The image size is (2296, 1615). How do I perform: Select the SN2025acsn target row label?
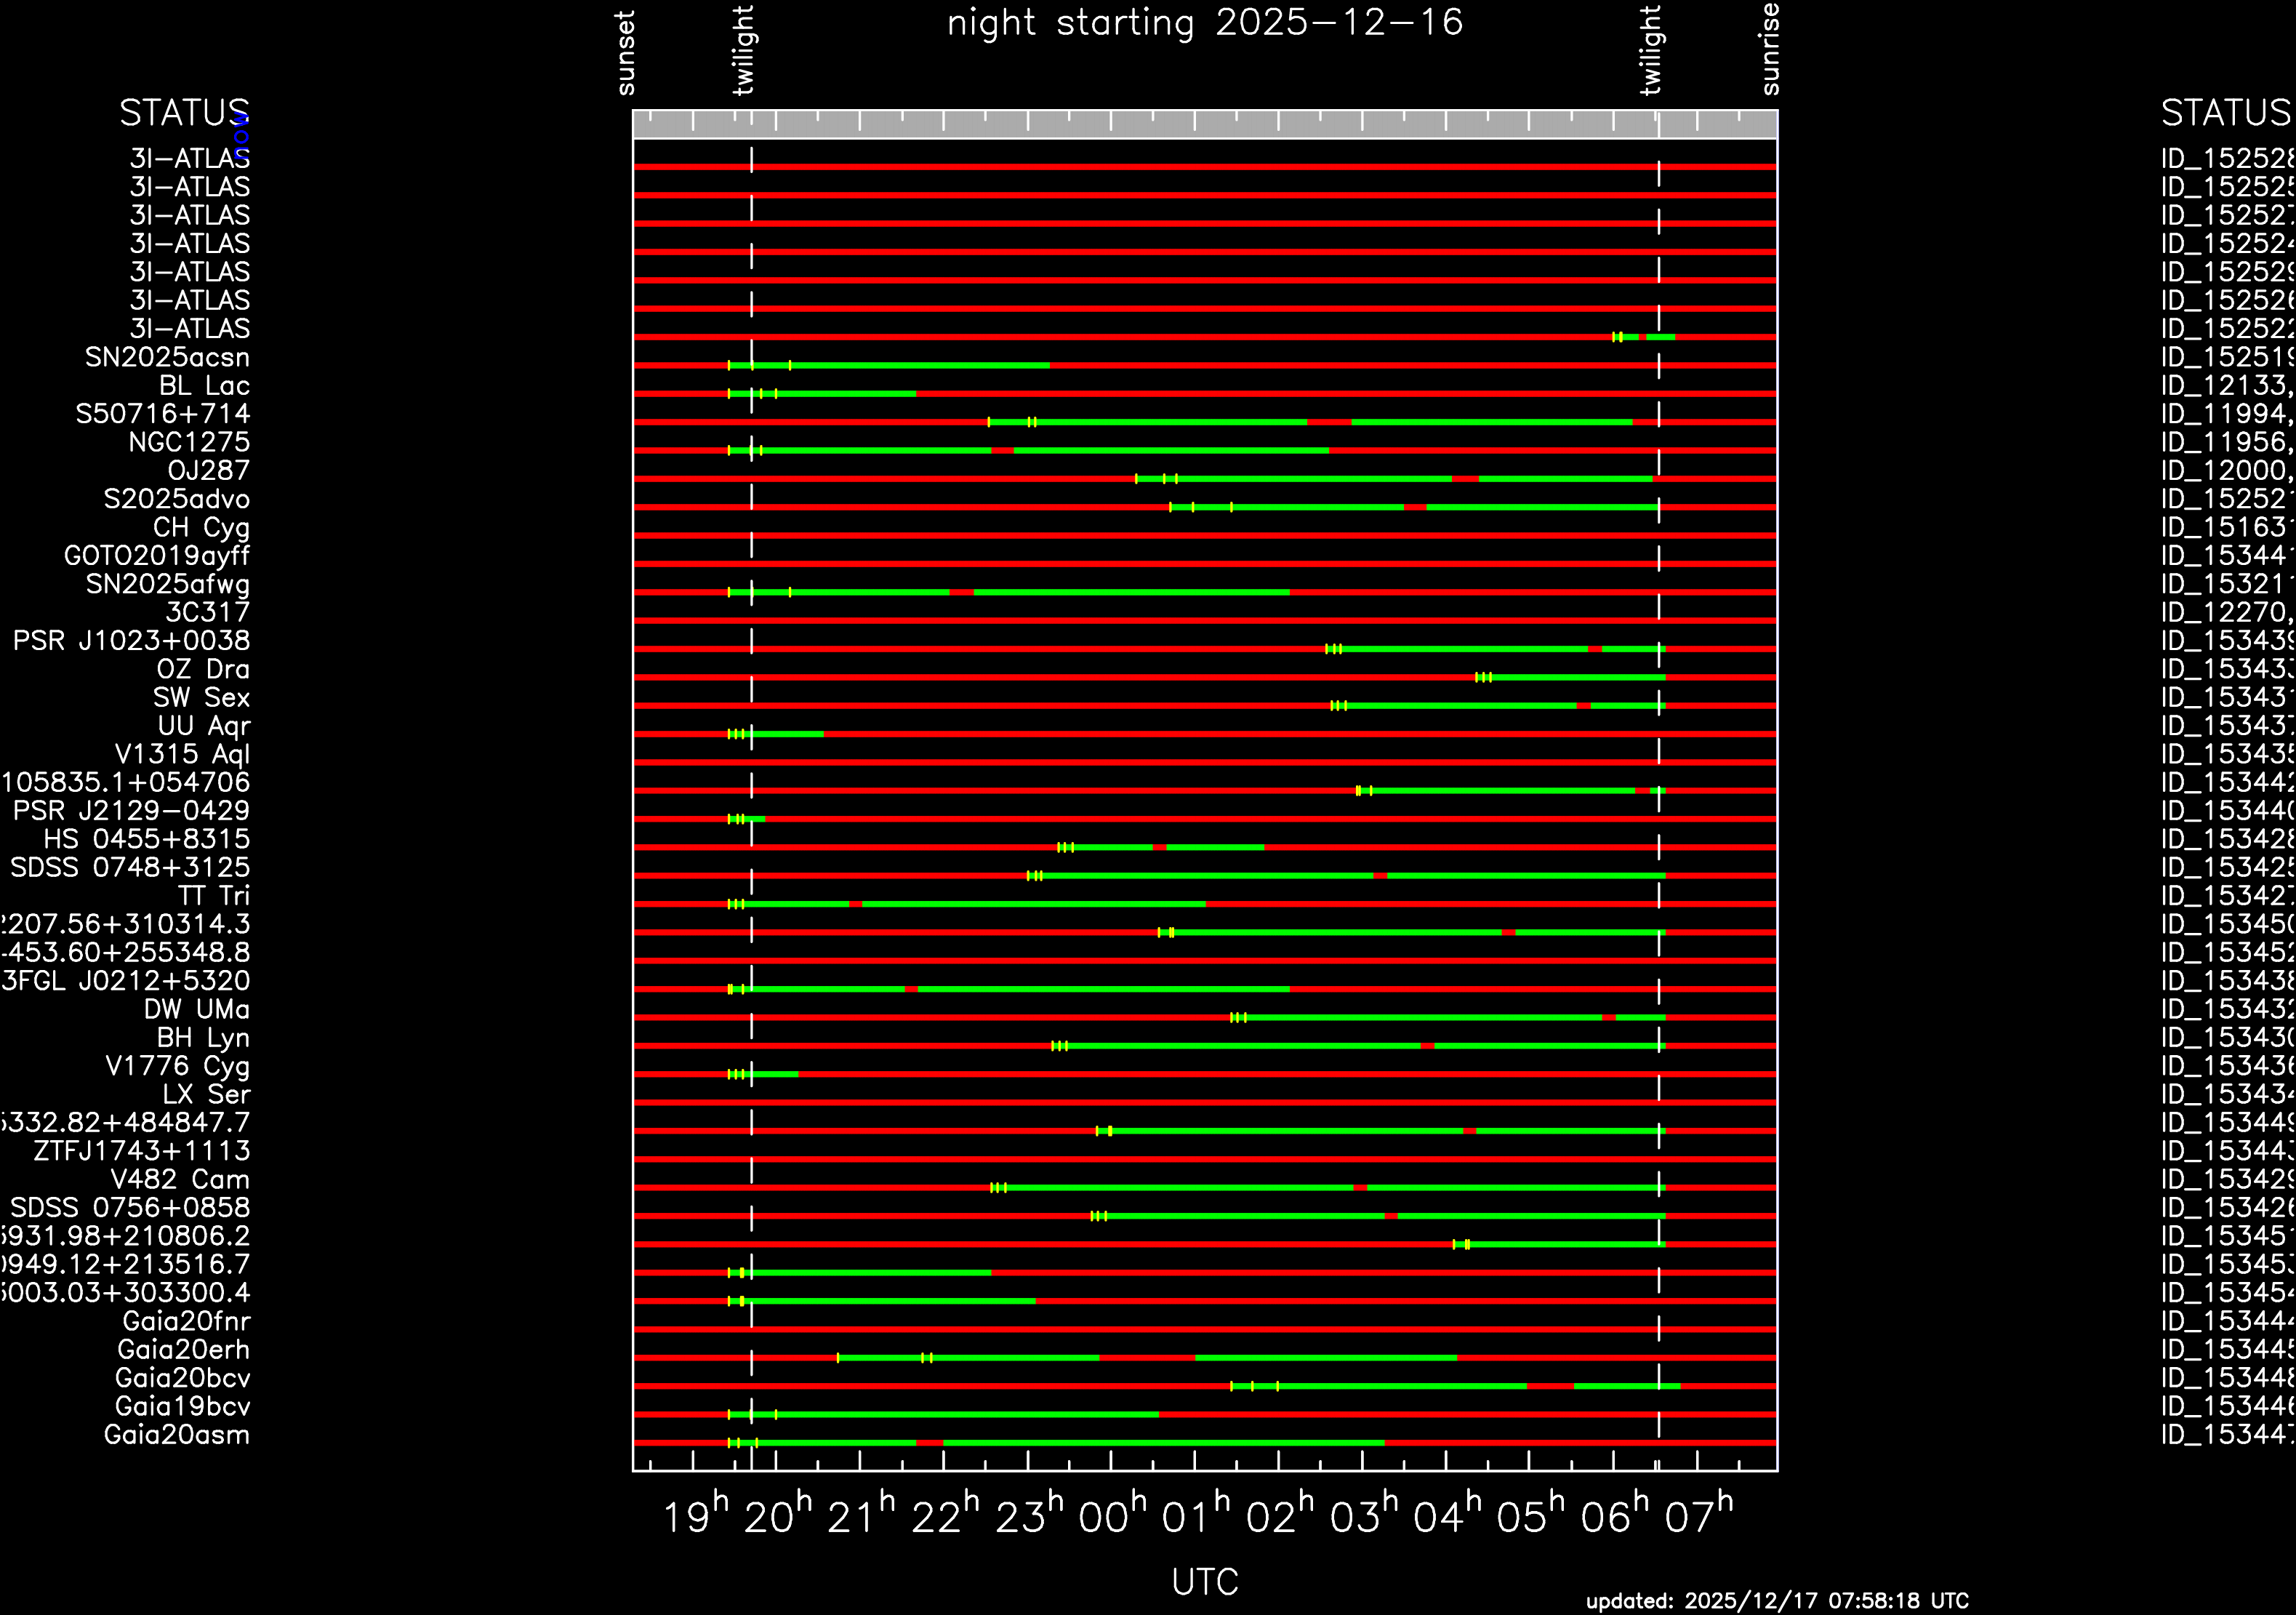pos(167,357)
